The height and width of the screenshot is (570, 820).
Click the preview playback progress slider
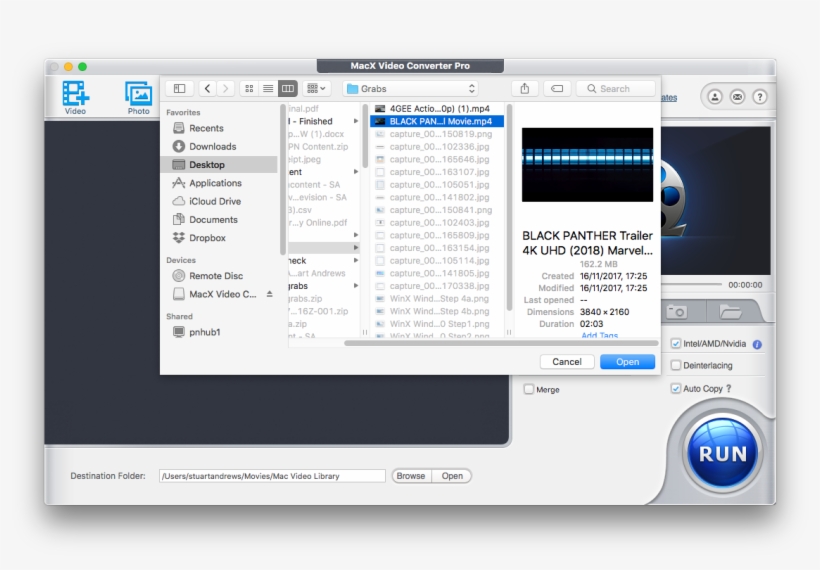pos(691,284)
